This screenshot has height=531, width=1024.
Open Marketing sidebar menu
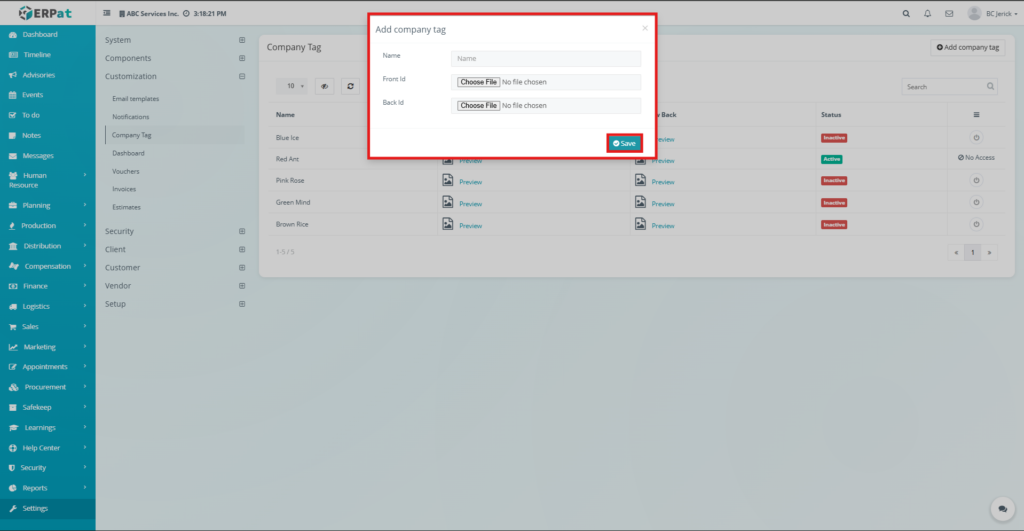coord(48,347)
